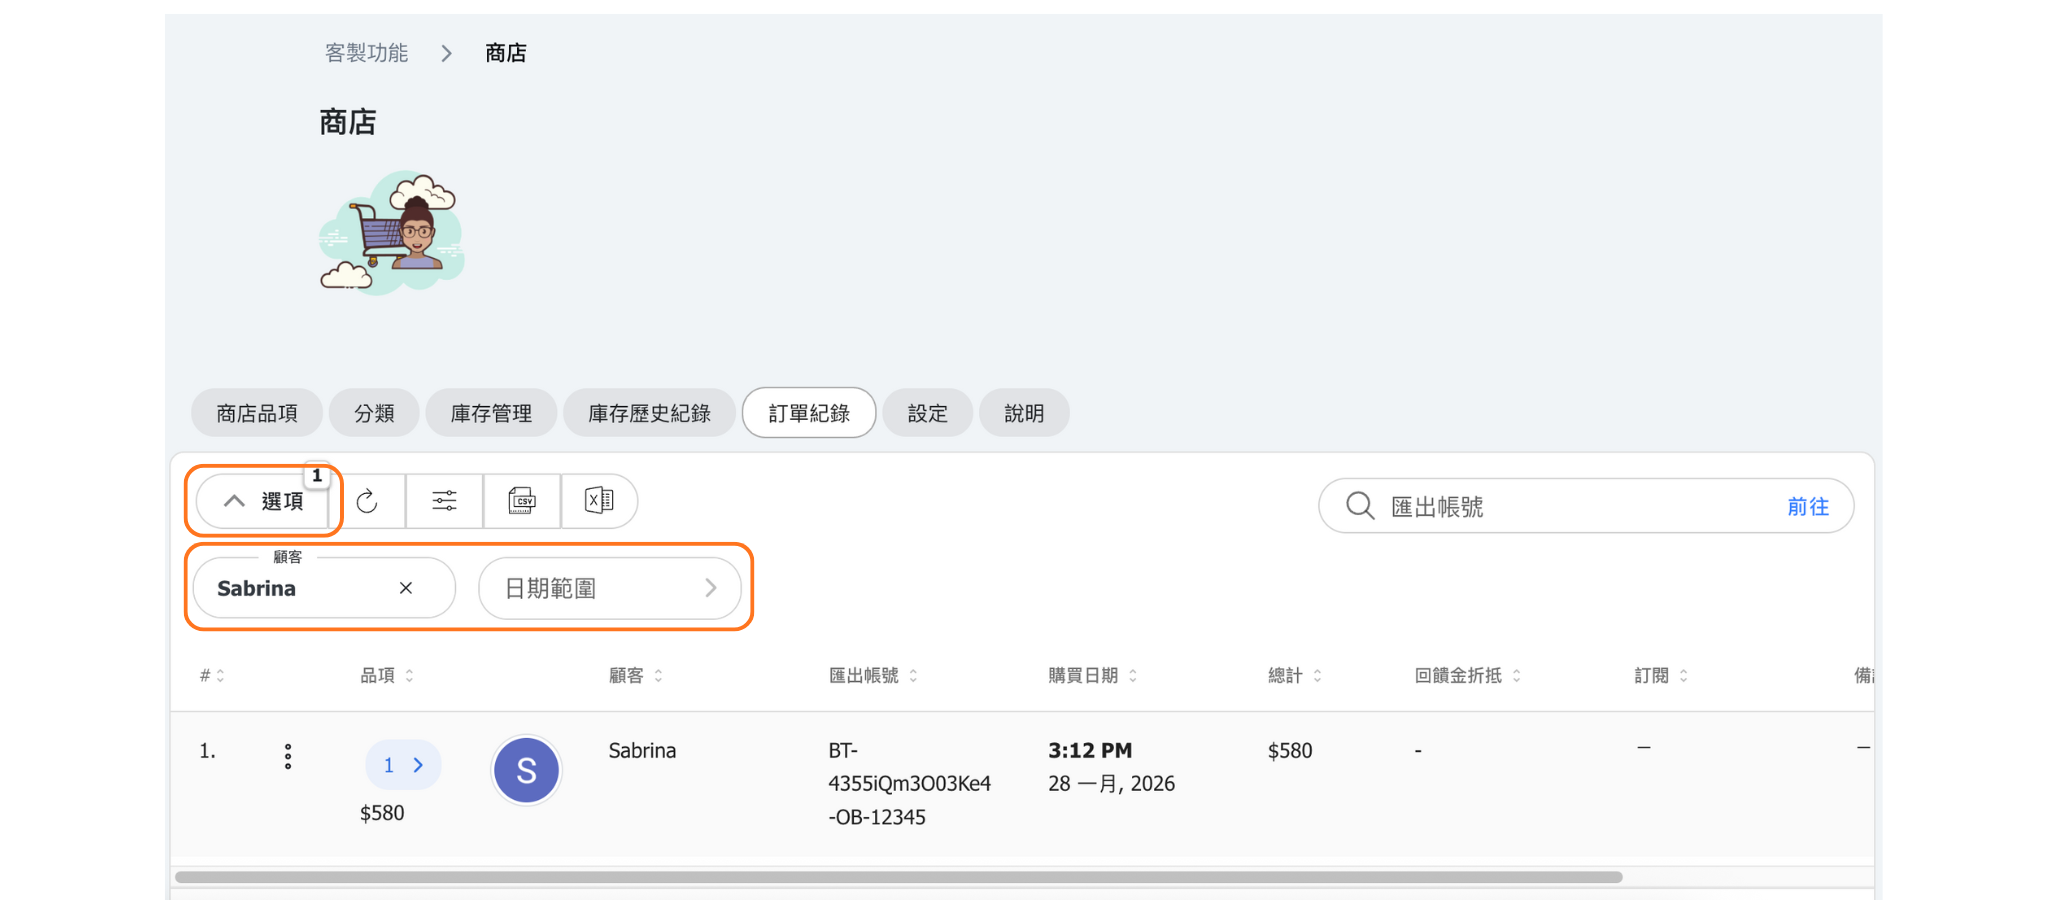Click the 匯出帳號 search input field

1580,507
